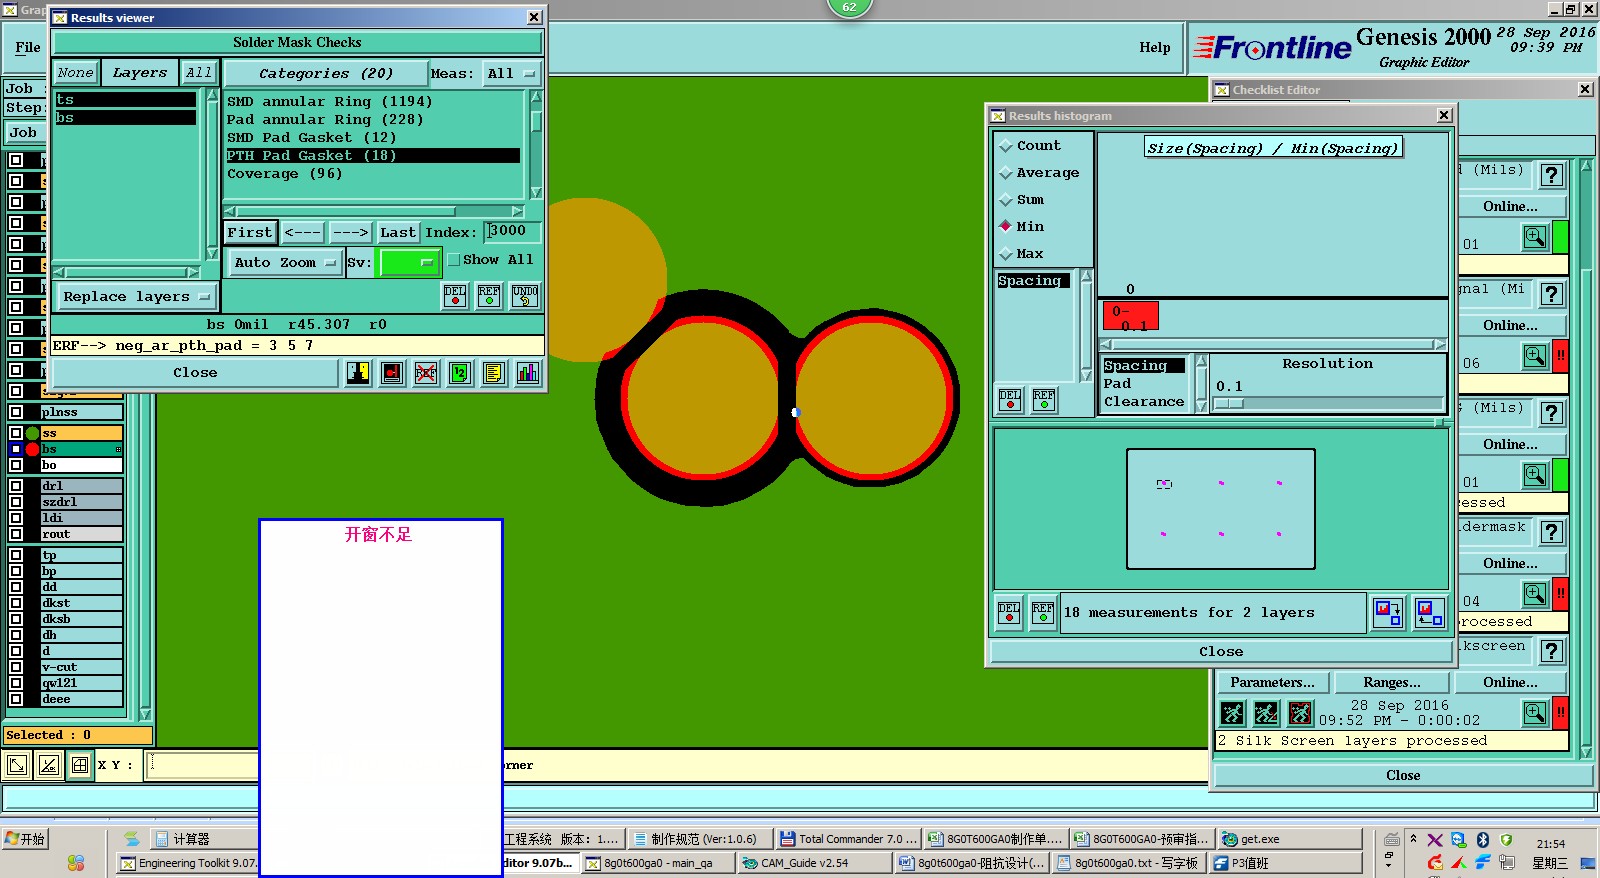Open the green Sv color dropdown
The image size is (1600, 878).
(x=409, y=263)
